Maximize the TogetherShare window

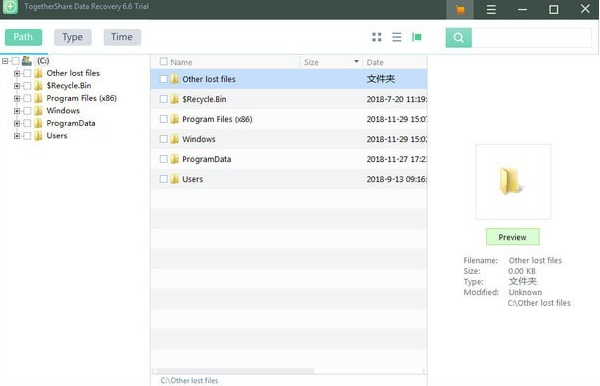tap(553, 10)
